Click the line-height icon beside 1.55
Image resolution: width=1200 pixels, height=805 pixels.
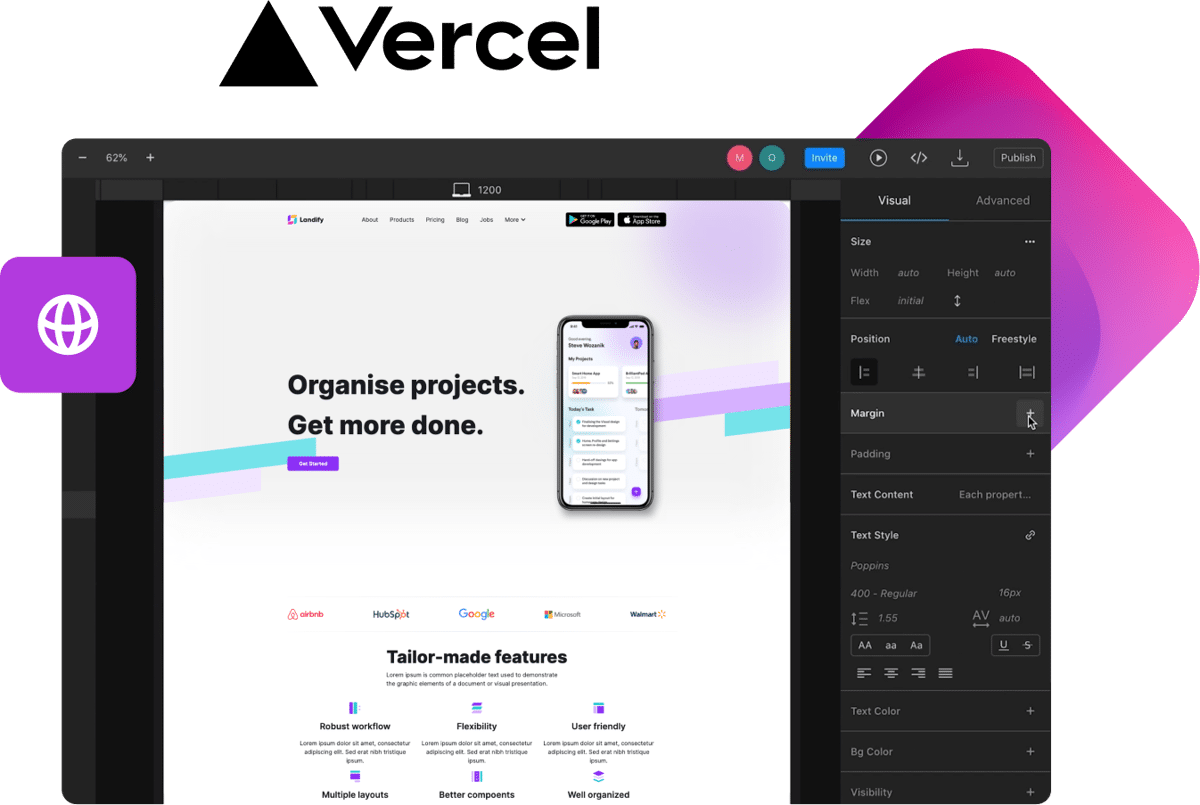pos(861,618)
